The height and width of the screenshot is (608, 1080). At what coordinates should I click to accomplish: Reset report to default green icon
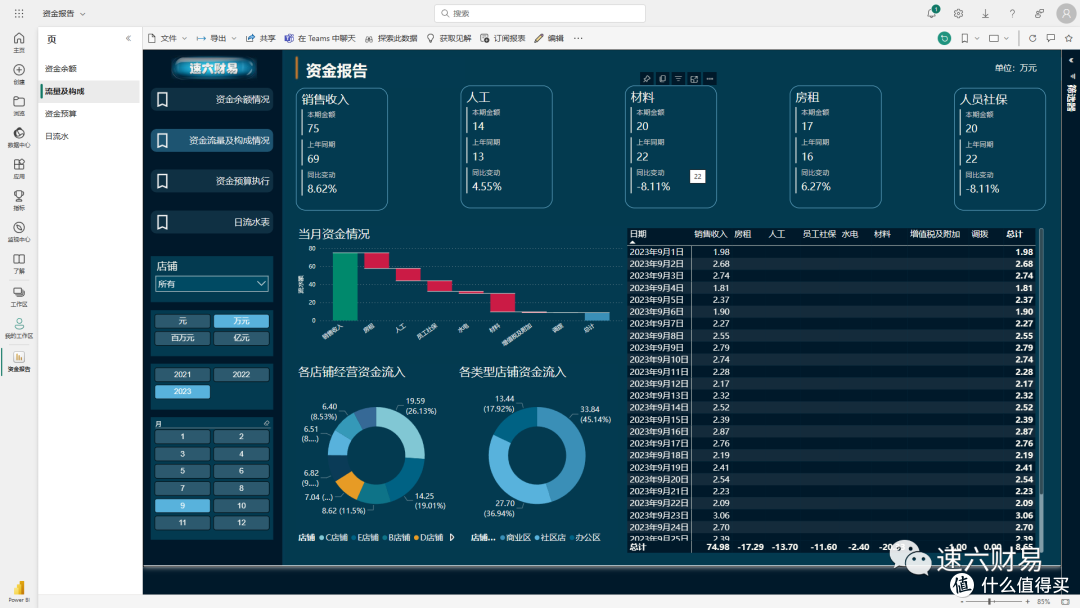pos(944,39)
